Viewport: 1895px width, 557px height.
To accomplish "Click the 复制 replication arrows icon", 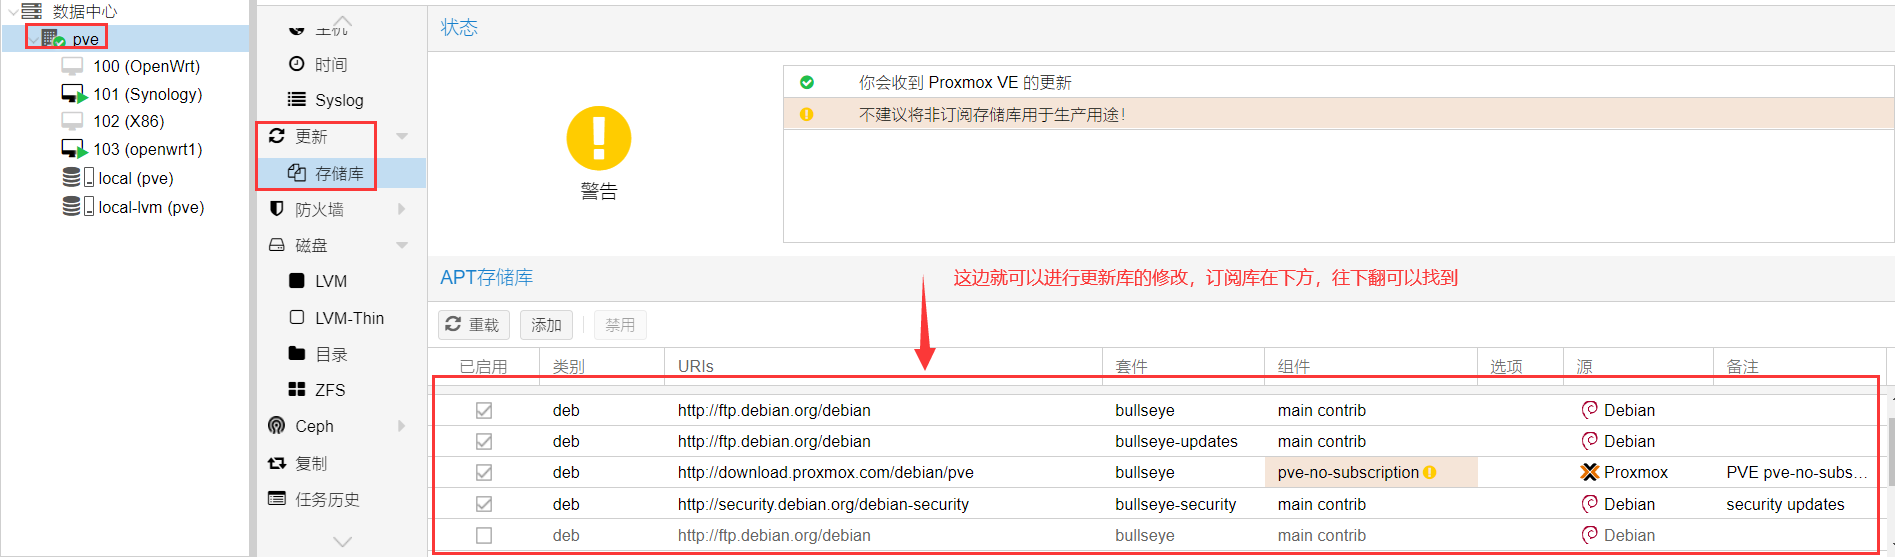I will pyautogui.click(x=277, y=463).
